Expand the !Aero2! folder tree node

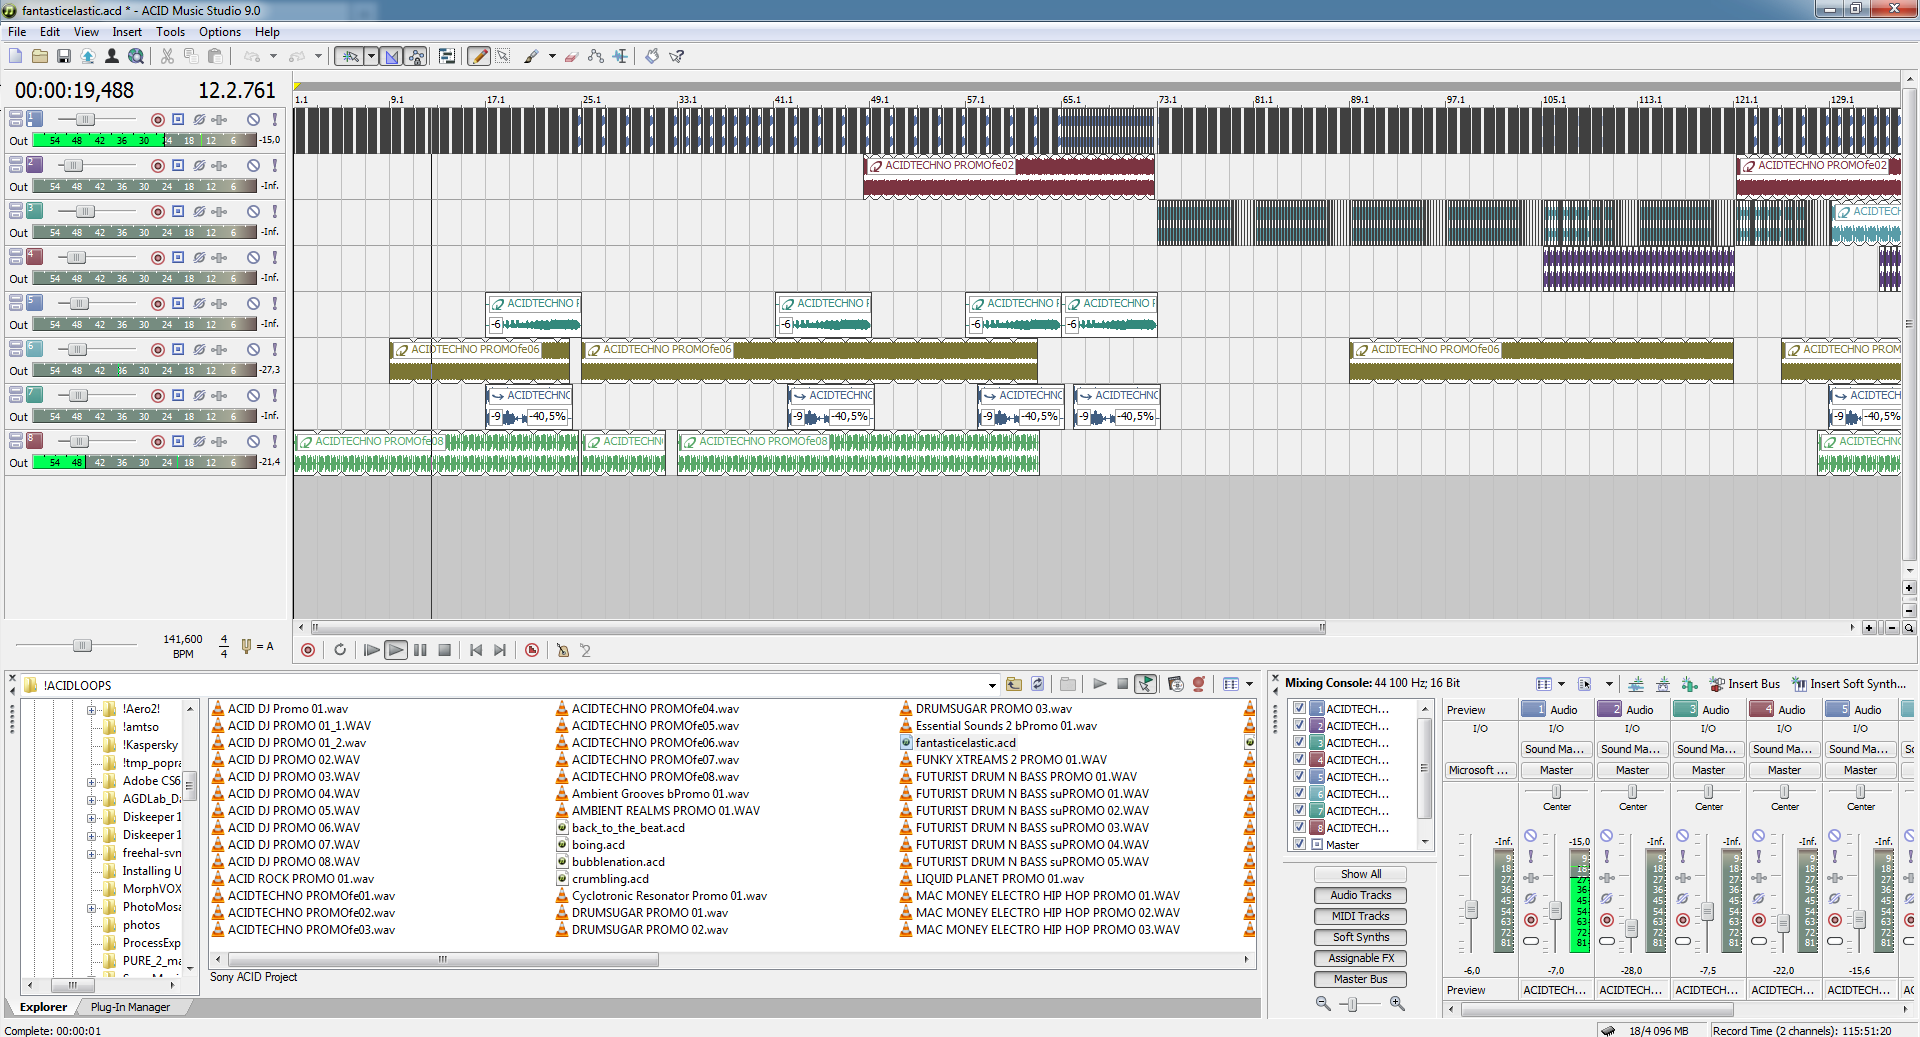(91, 710)
